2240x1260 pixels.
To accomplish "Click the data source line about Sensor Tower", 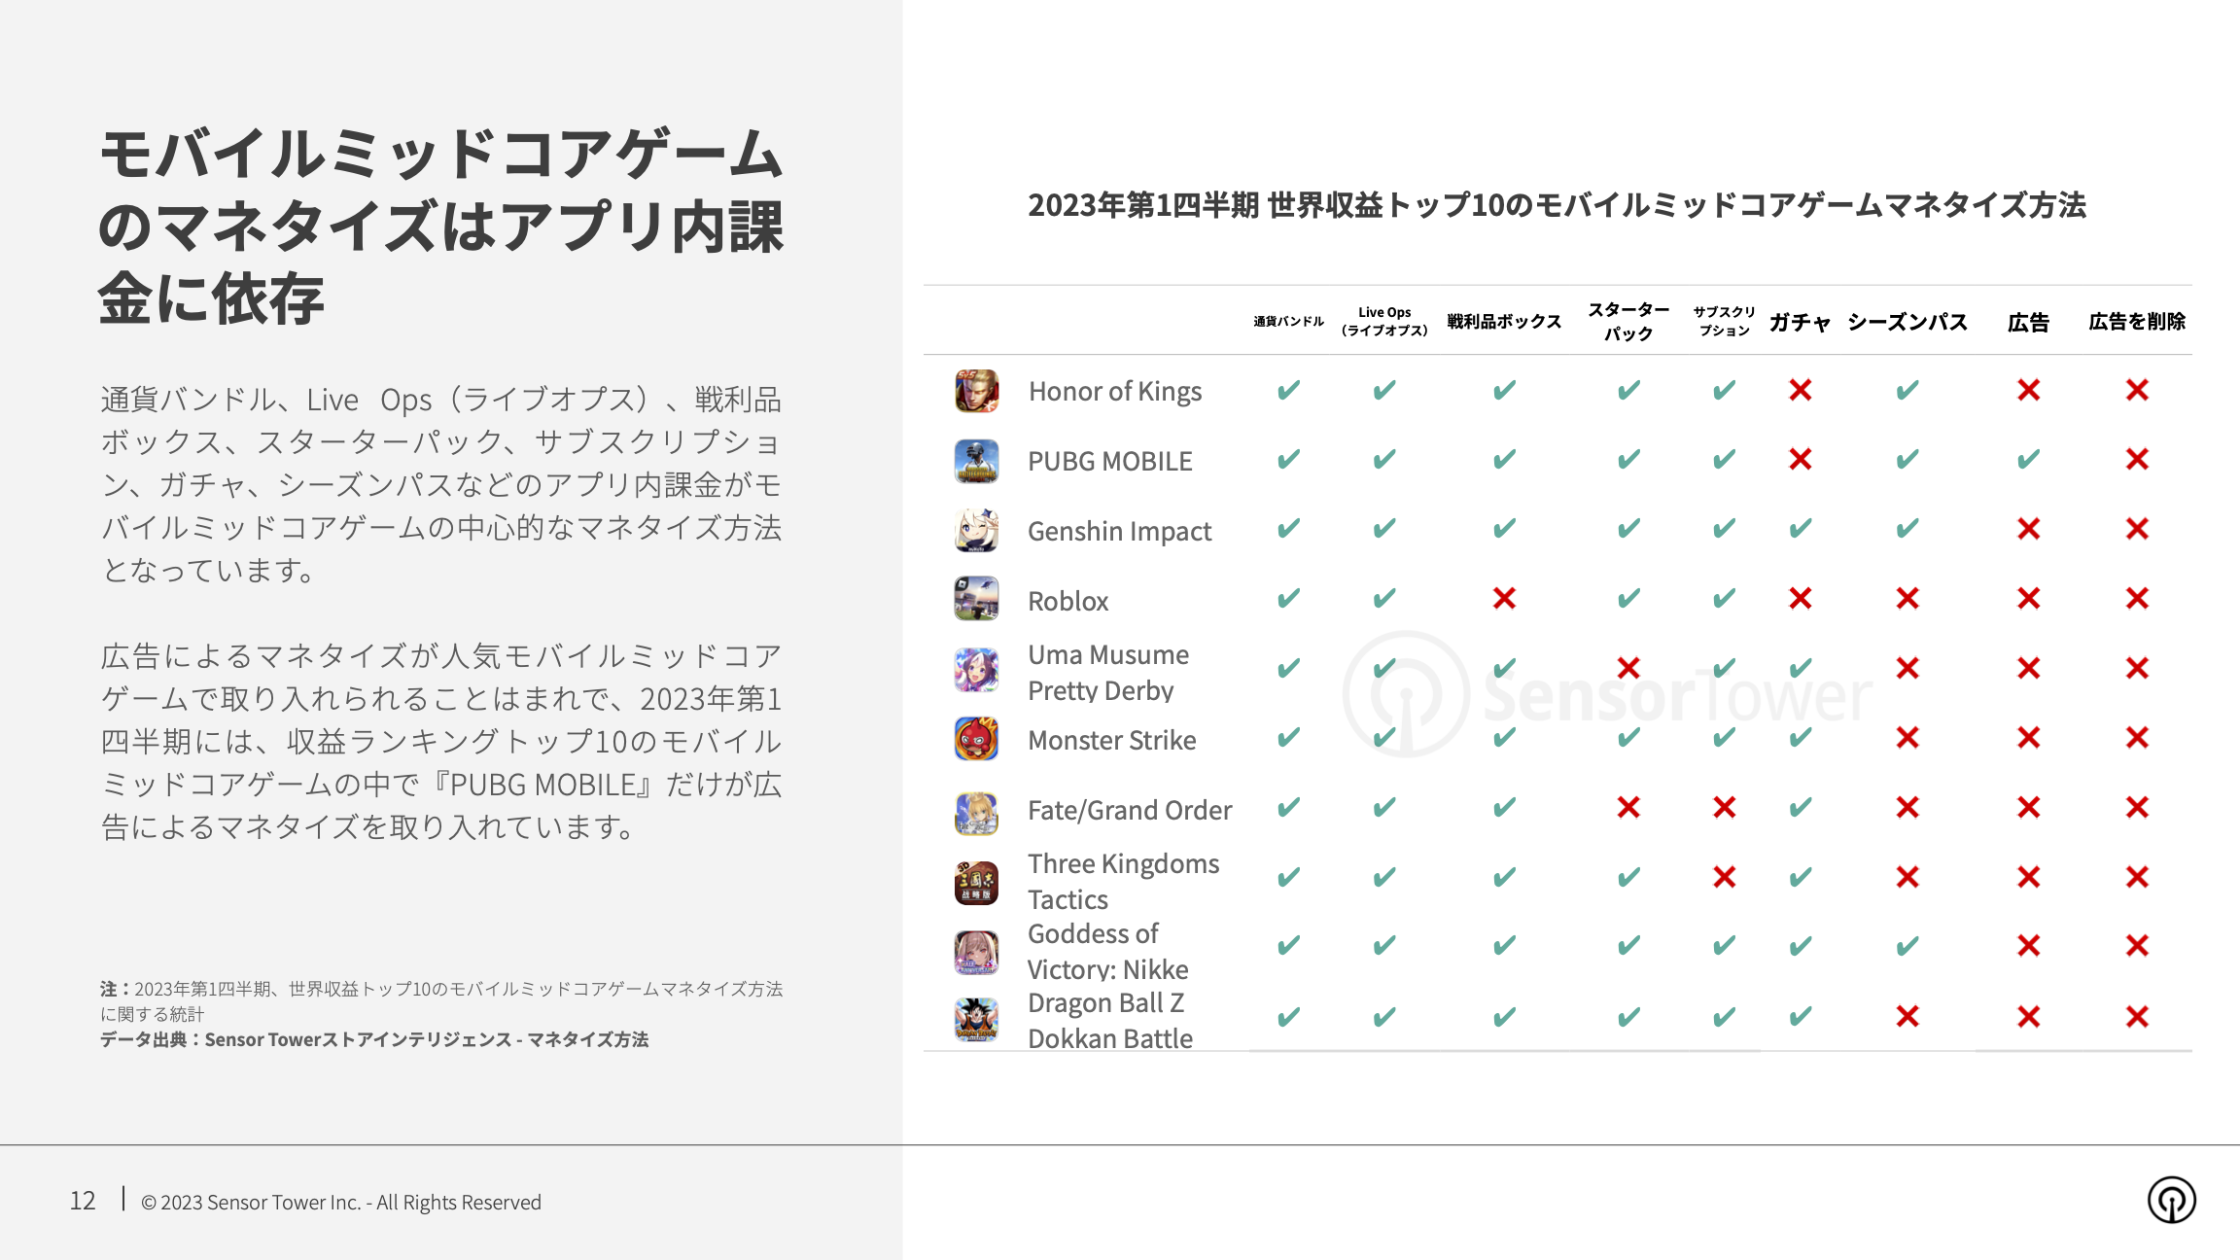I will [x=374, y=1040].
